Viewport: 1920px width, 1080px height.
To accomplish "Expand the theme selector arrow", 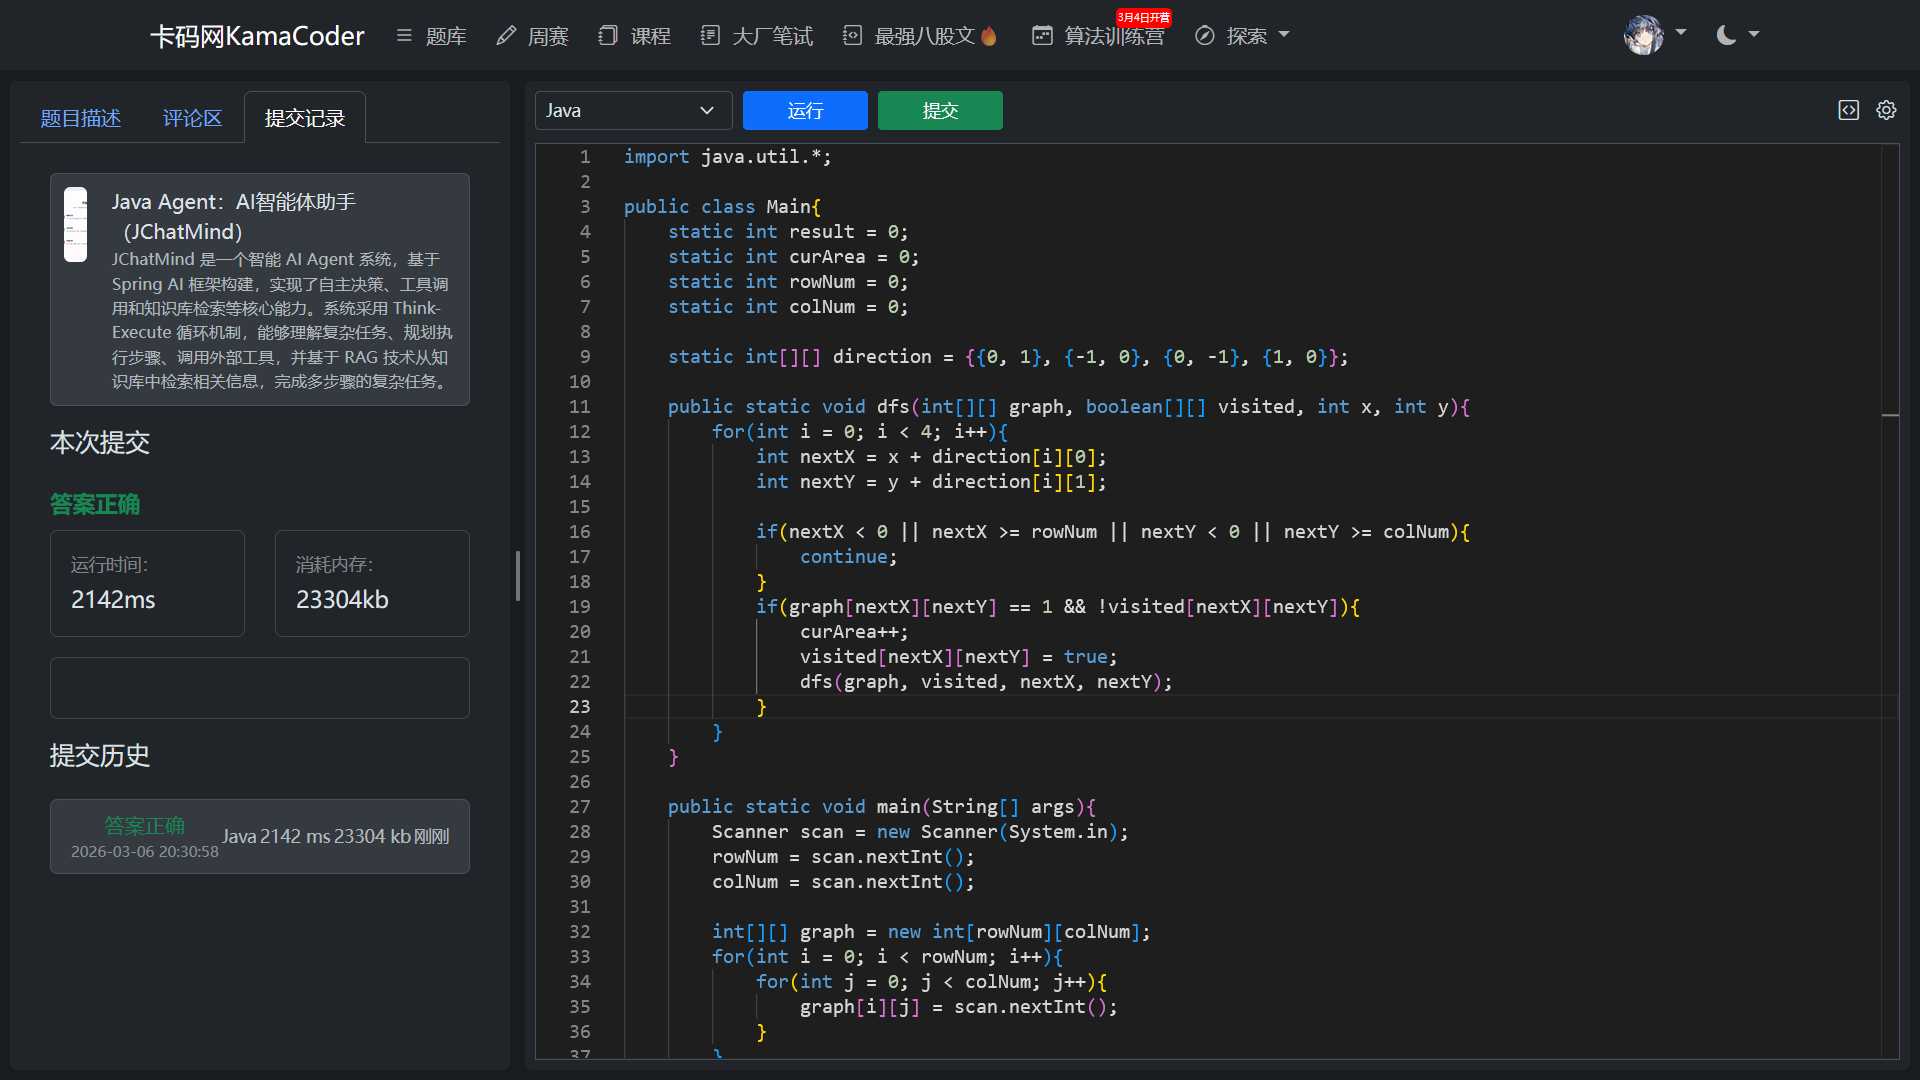I will pos(1754,34).
